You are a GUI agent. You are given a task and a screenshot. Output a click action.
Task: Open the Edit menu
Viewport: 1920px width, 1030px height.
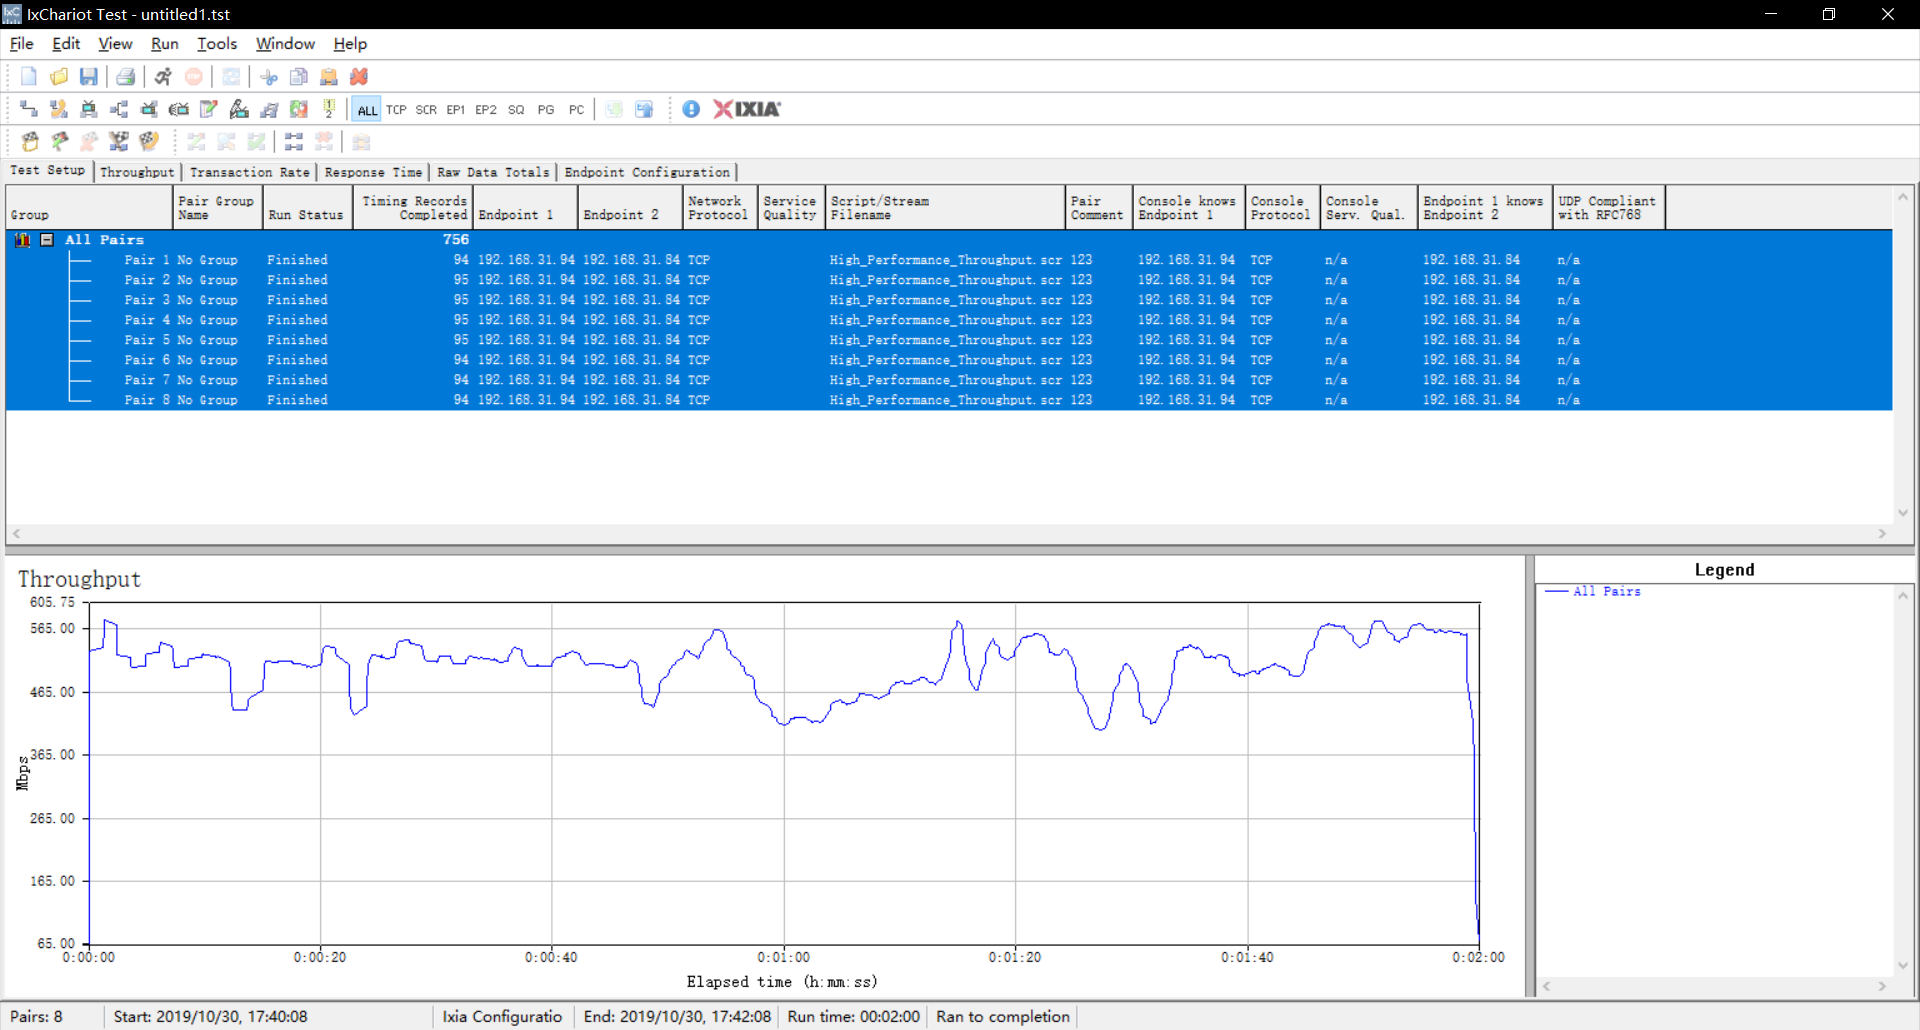(x=66, y=44)
